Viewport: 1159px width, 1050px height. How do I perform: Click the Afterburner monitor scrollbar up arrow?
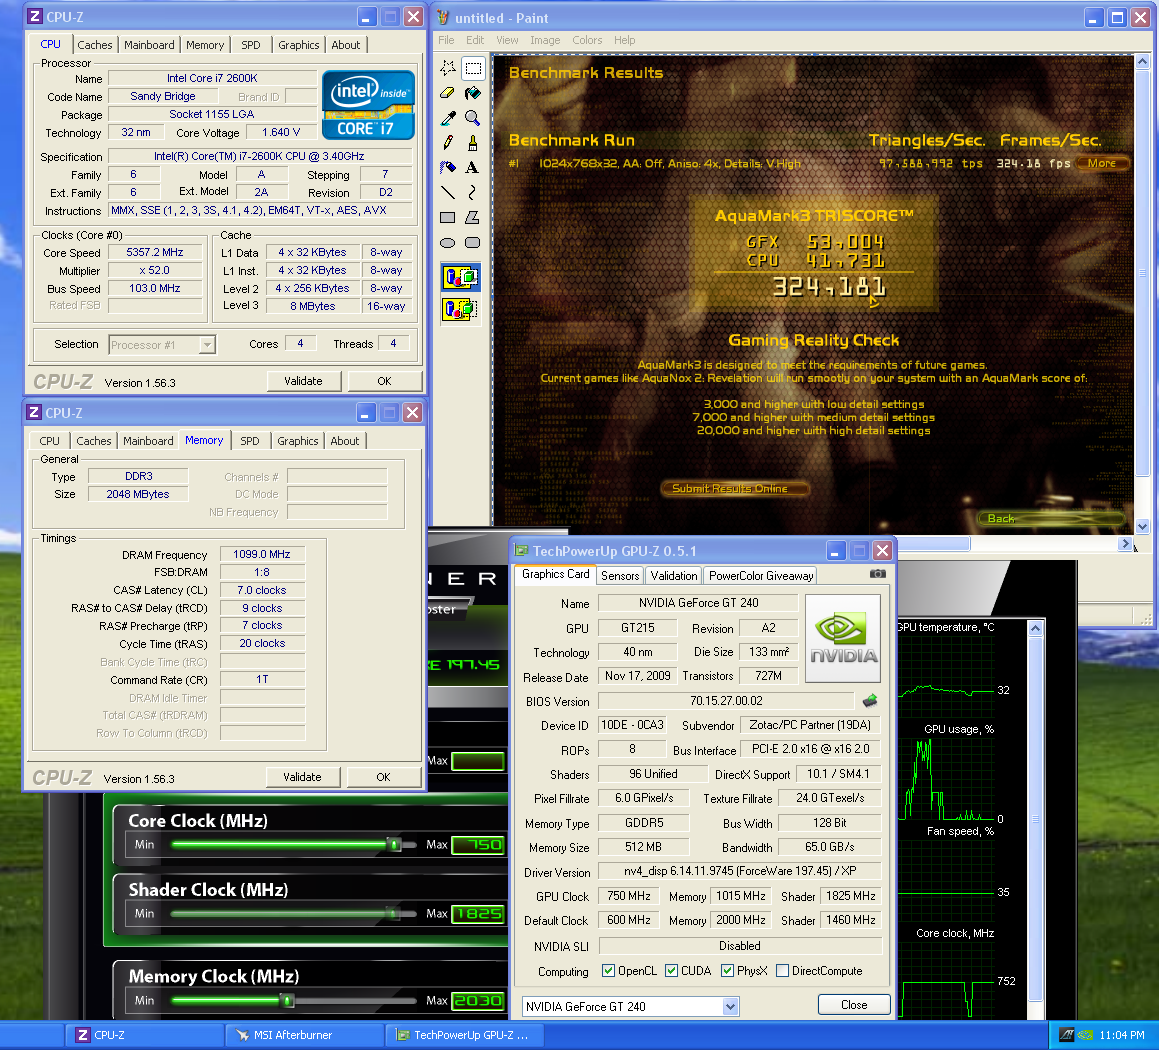click(x=1036, y=628)
